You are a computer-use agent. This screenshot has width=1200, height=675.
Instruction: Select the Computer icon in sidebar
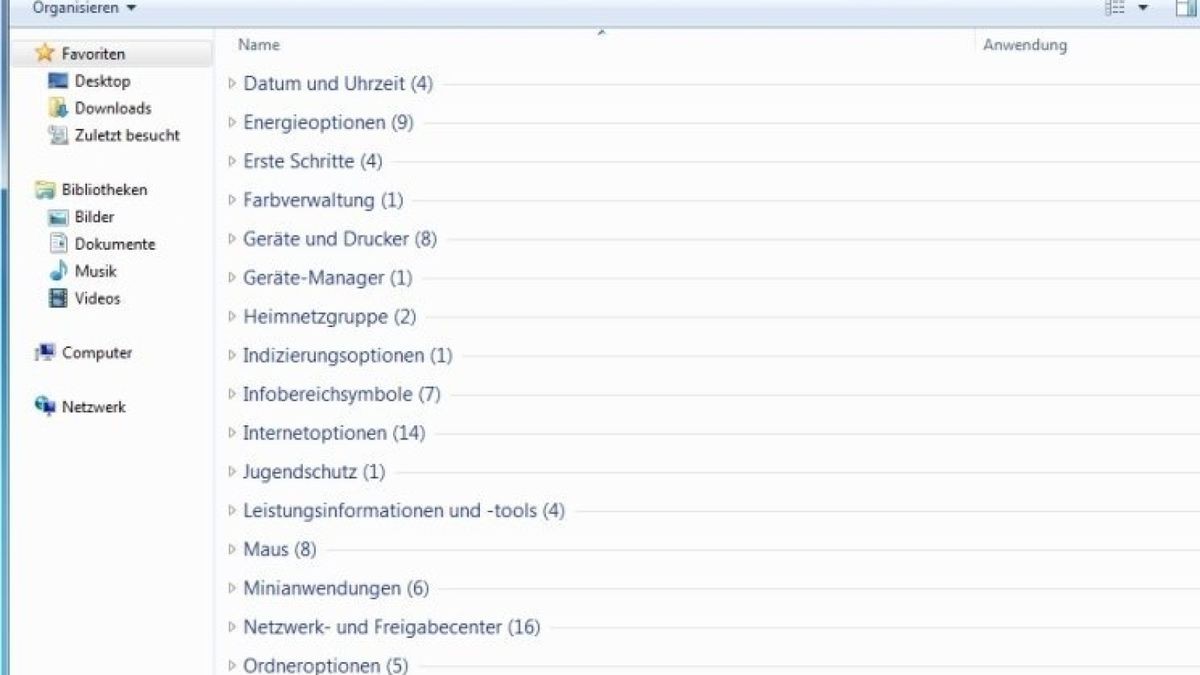[44, 353]
